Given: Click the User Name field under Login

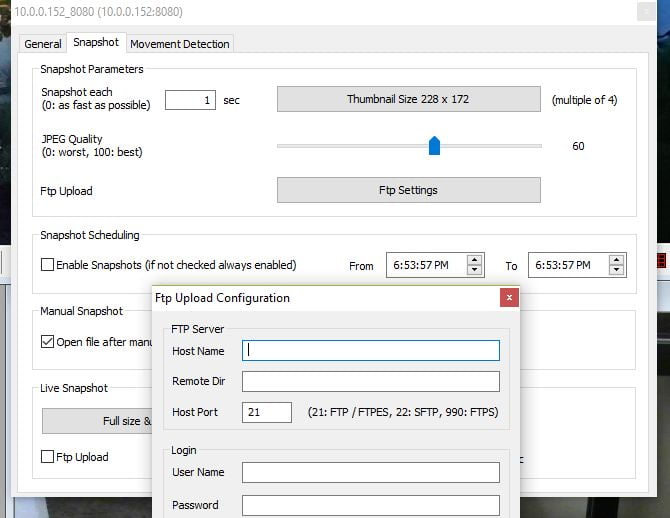Looking at the screenshot, I should coord(370,472).
